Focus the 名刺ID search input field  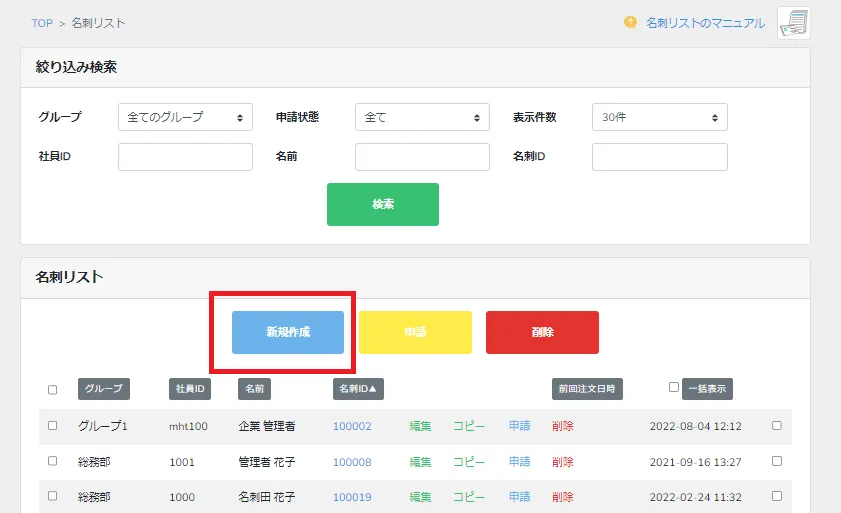tap(660, 157)
